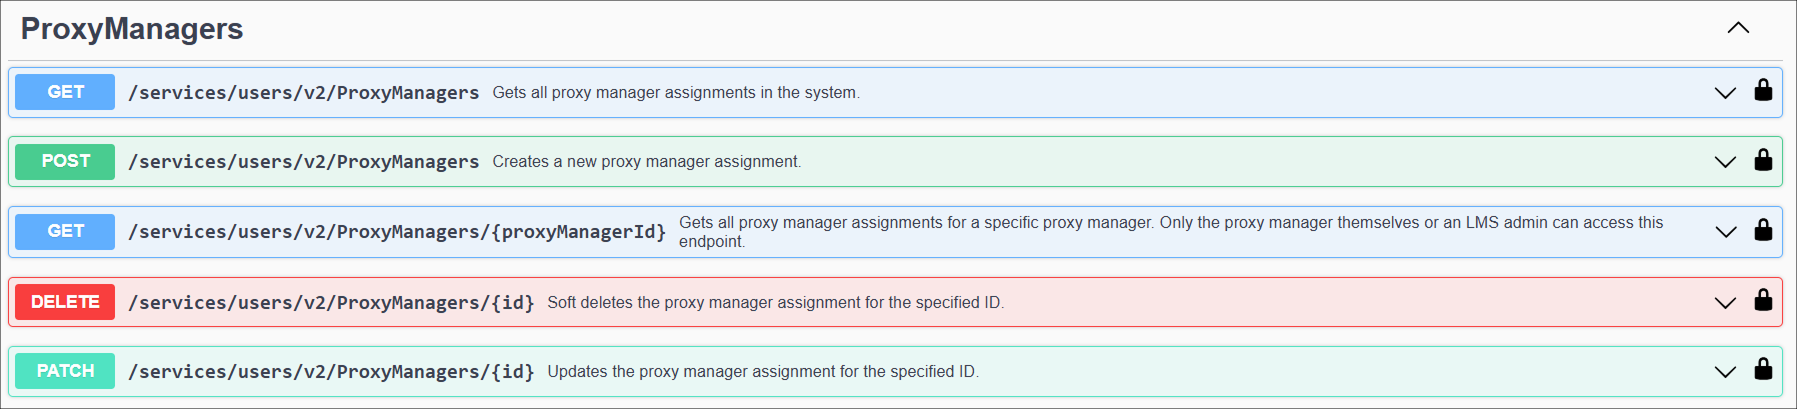The image size is (1797, 409).
Task: Click the lock icon on the DELETE row
Action: [1763, 300]
